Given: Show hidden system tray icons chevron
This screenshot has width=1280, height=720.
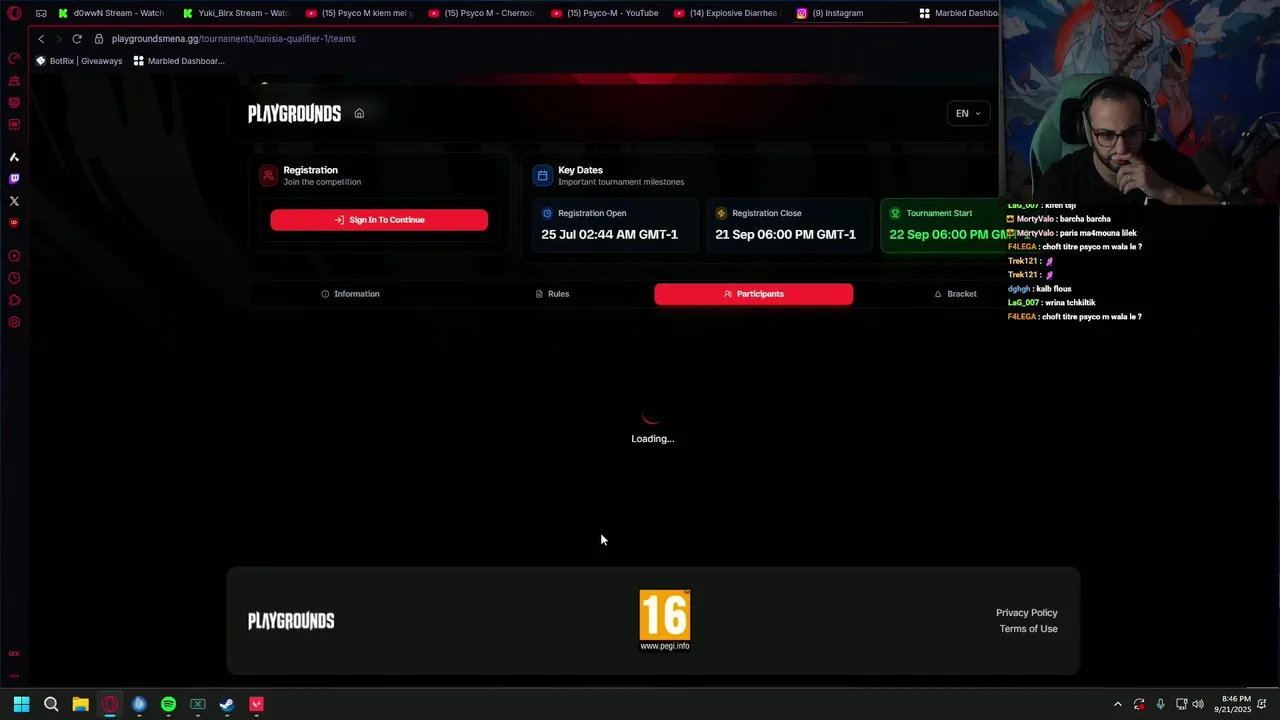Looking at the screenshot, I should coord(1117,704).
